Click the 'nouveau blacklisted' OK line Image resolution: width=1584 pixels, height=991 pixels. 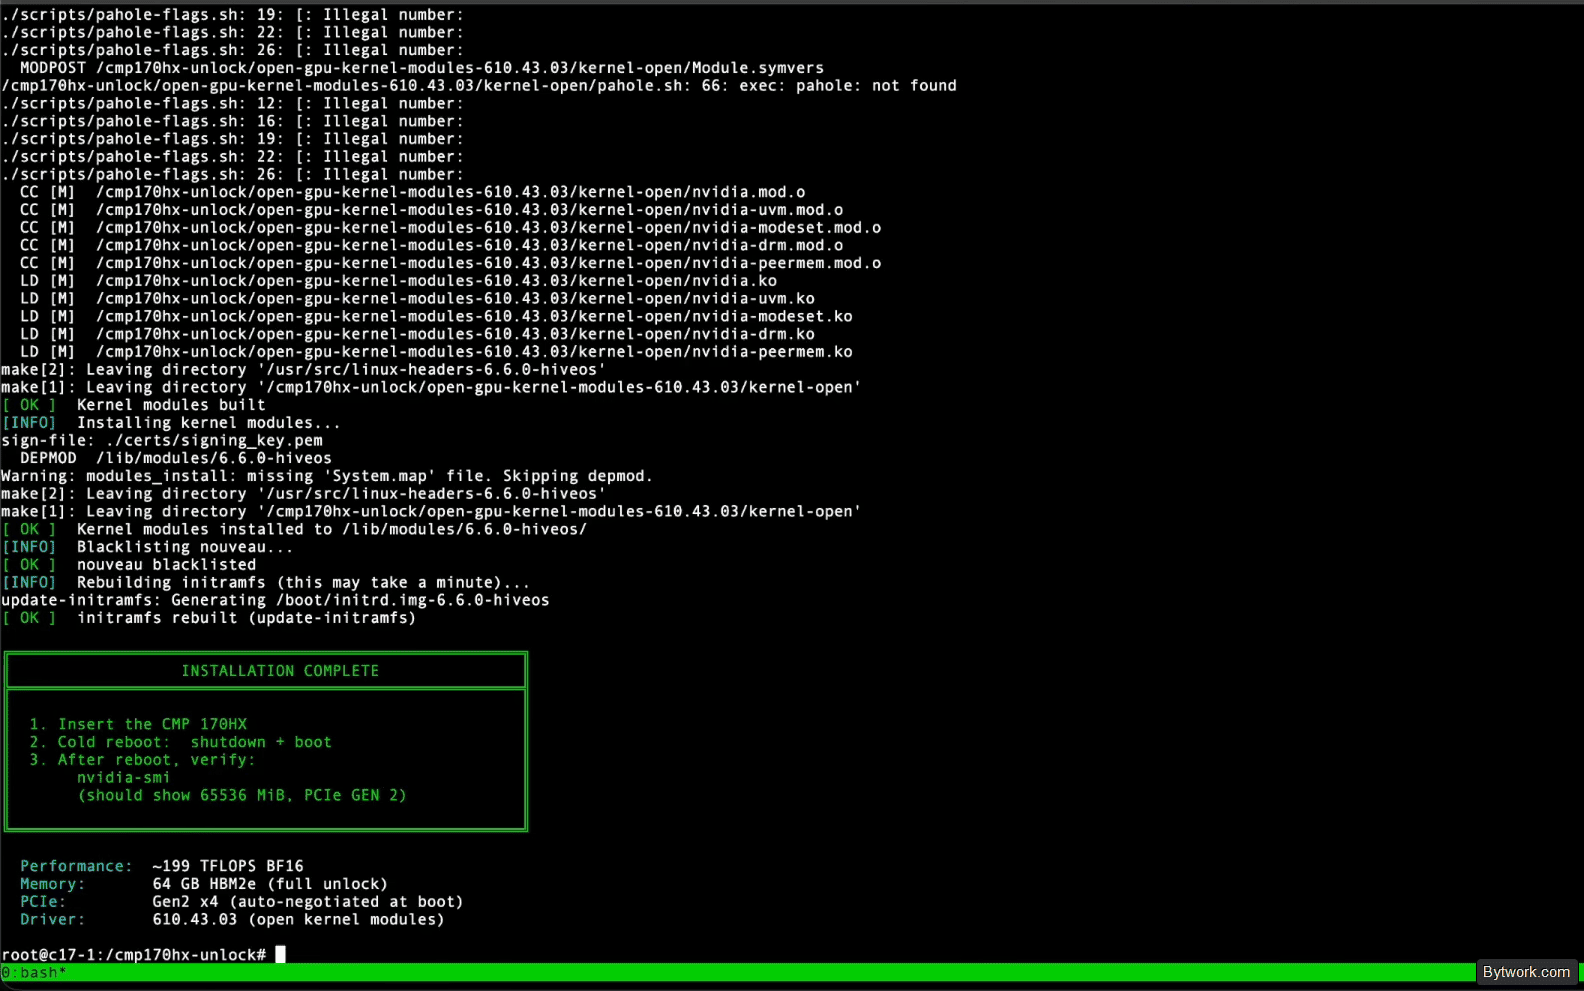129,565
